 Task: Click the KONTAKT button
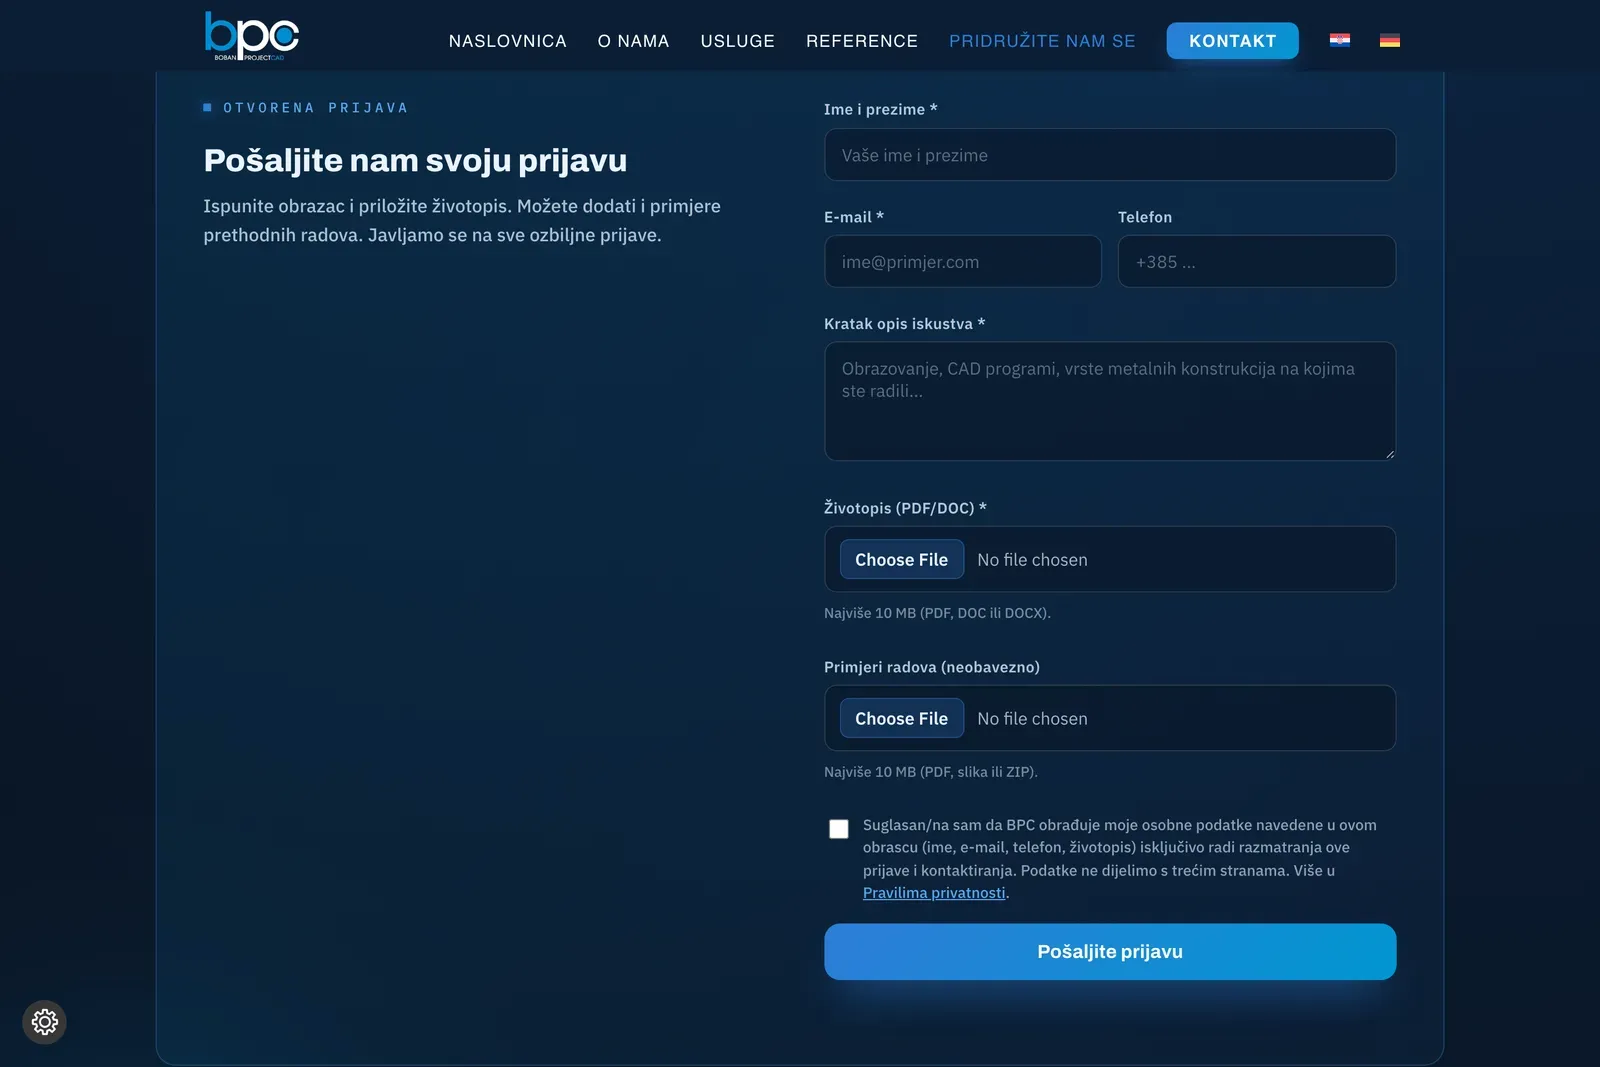(1233, 41)
